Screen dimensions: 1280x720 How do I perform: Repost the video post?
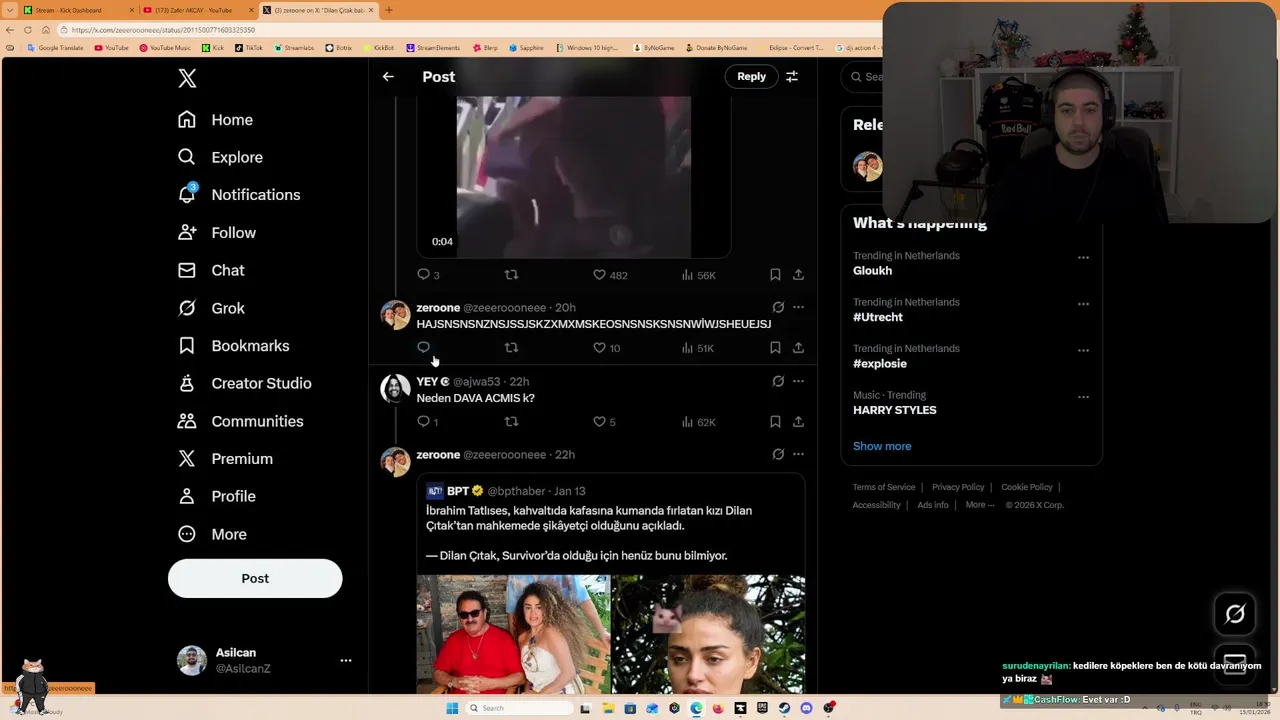pos(511,274)
